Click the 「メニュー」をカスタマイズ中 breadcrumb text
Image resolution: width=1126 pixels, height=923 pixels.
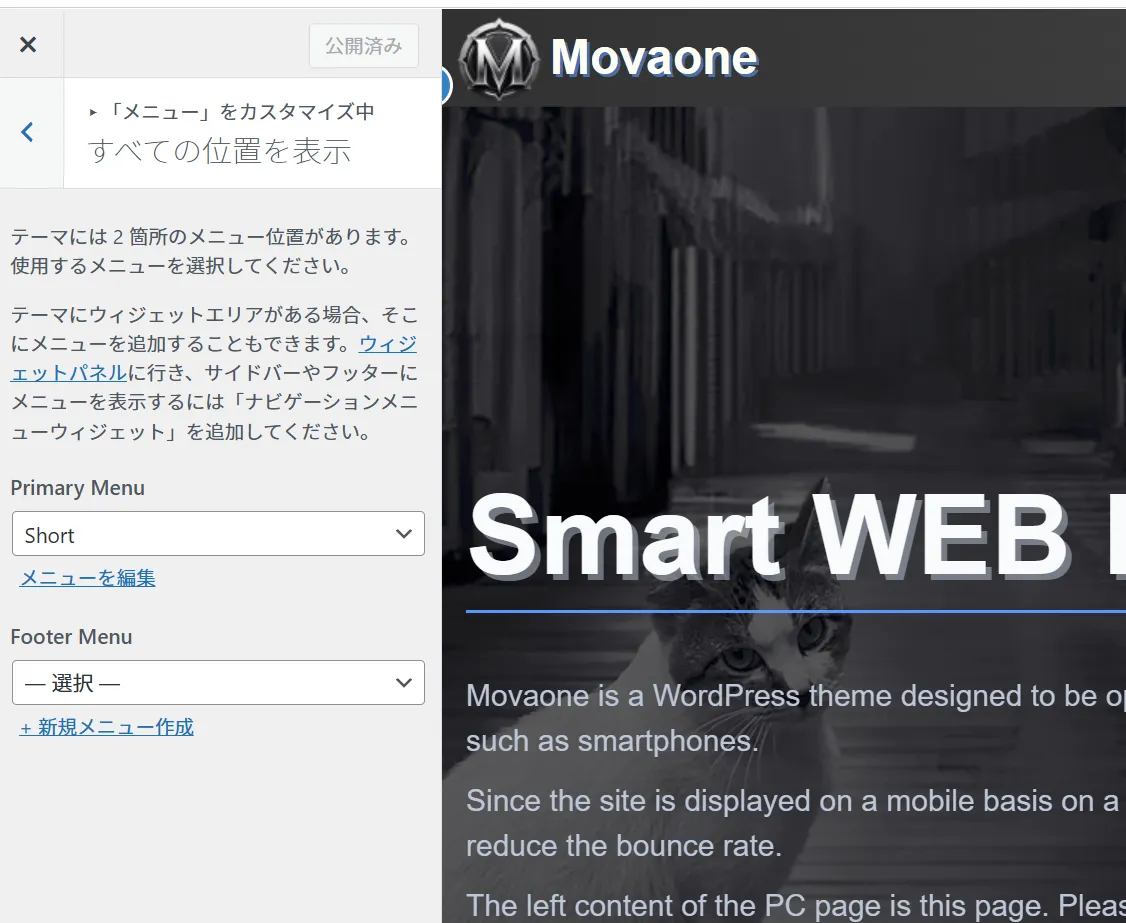(240, 111)
